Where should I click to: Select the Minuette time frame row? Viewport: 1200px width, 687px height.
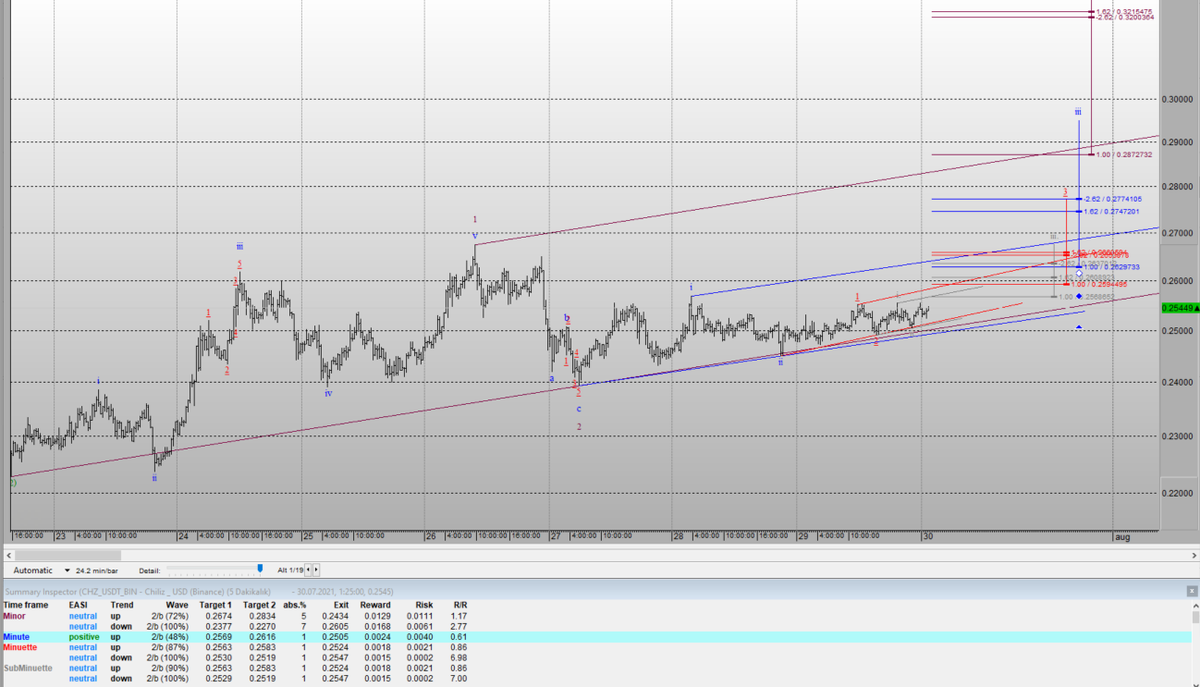596,647
